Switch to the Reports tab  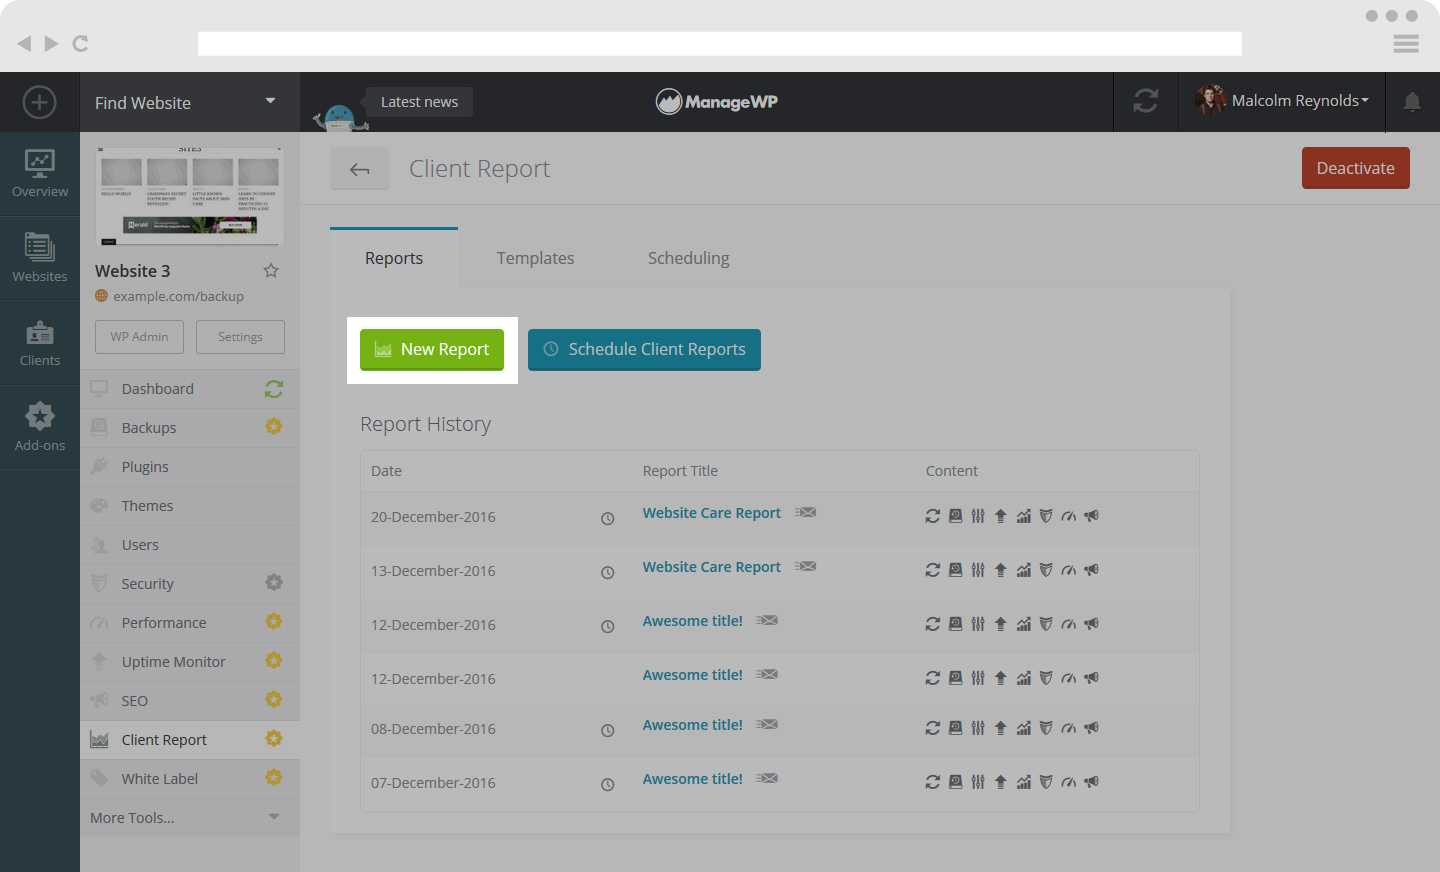click(x=394, y=258)
